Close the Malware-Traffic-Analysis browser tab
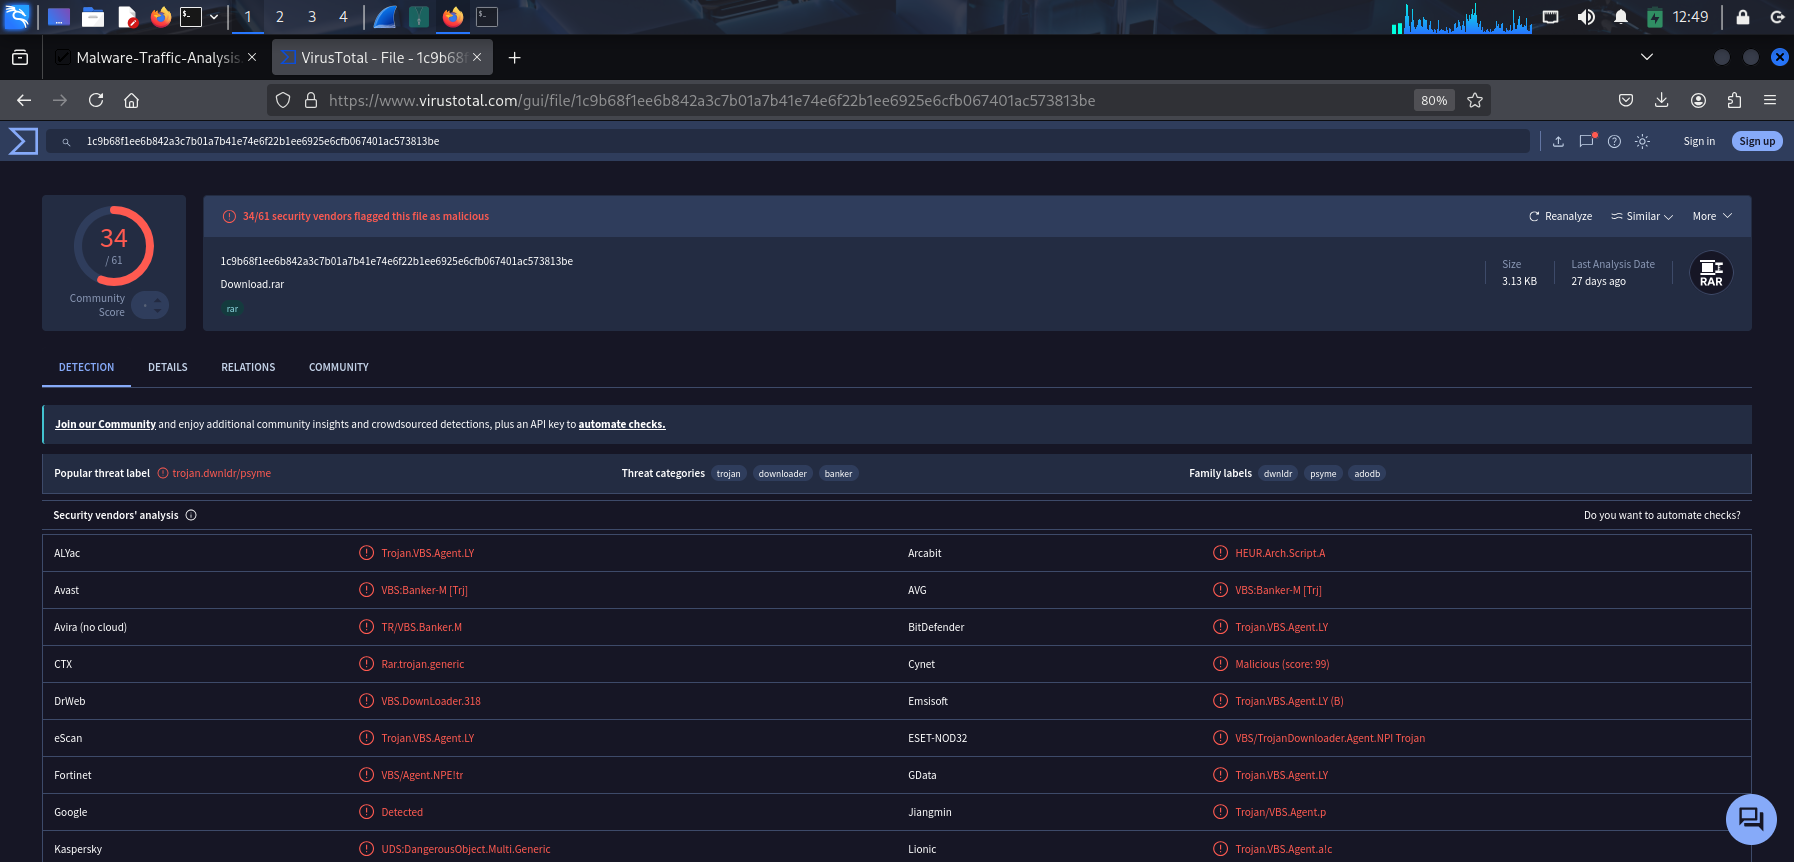1794x862 pixels. tap(252, 58)
